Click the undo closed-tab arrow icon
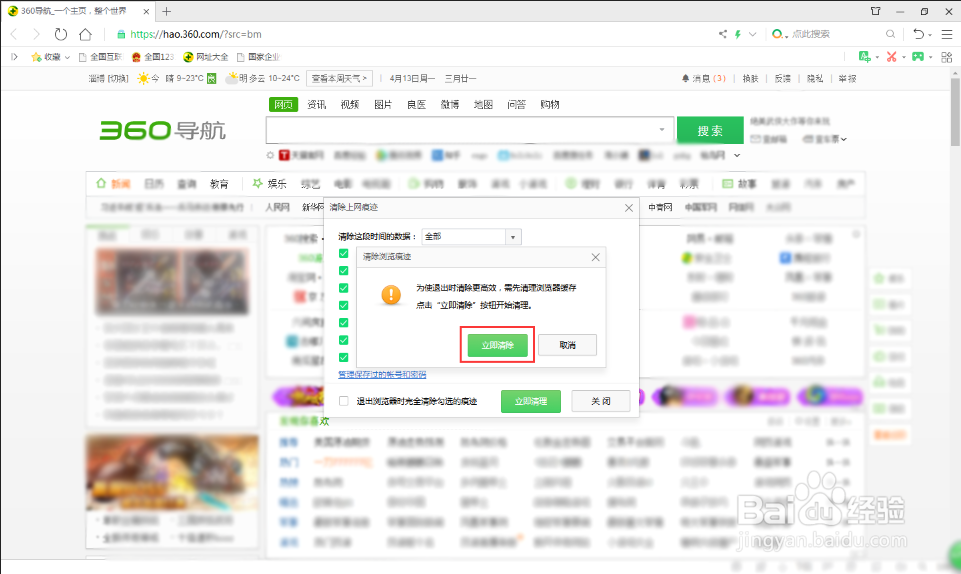The image size is (961, 574). pyautogui.click(x=917, y=34)
